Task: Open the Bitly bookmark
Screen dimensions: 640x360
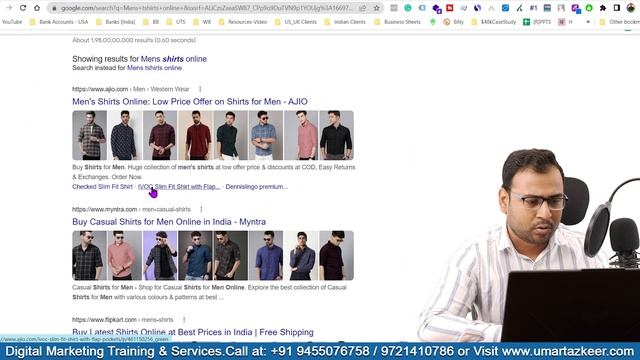Action: pyautogui.click(x=454, y=22)
